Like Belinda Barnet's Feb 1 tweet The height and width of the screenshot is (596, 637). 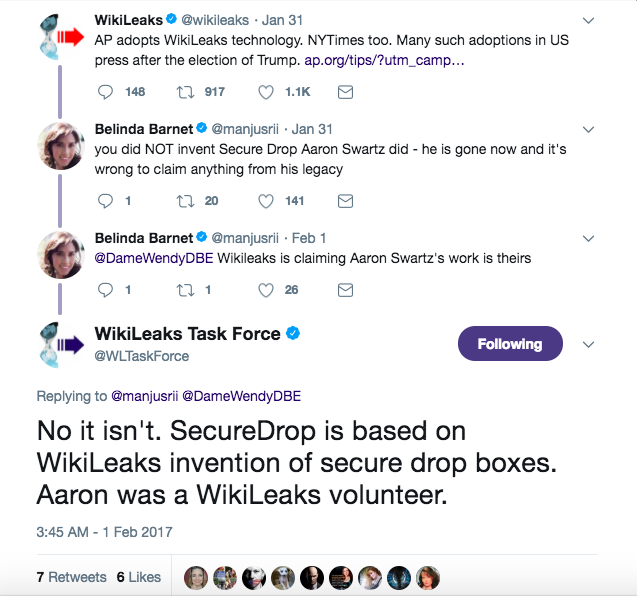[266, 290]
